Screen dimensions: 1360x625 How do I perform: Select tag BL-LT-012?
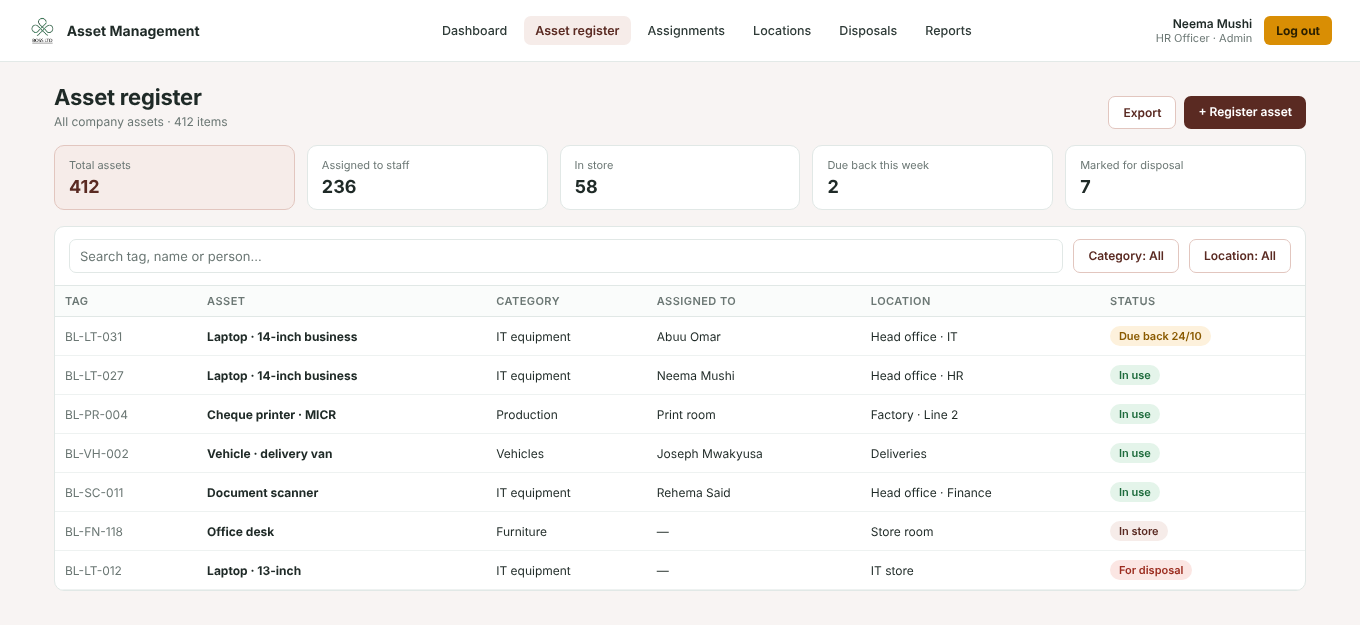coord(93,571)
